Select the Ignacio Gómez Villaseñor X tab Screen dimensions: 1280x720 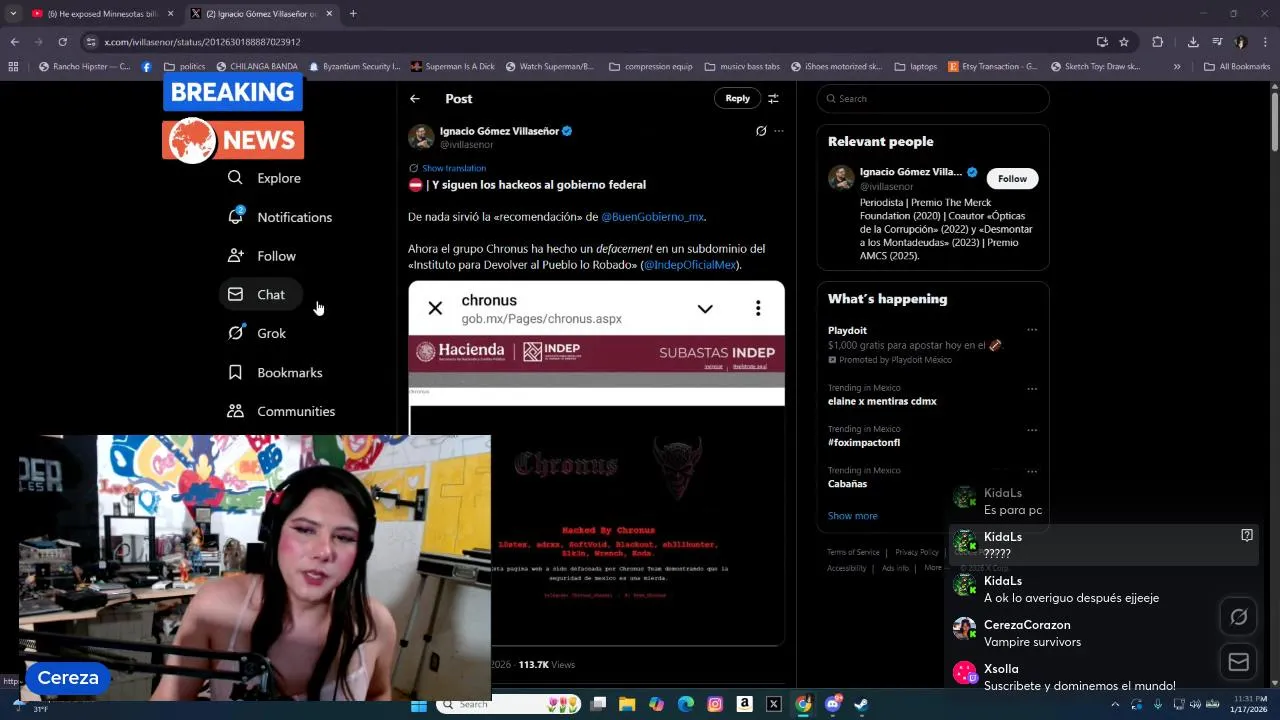[263, 14]
